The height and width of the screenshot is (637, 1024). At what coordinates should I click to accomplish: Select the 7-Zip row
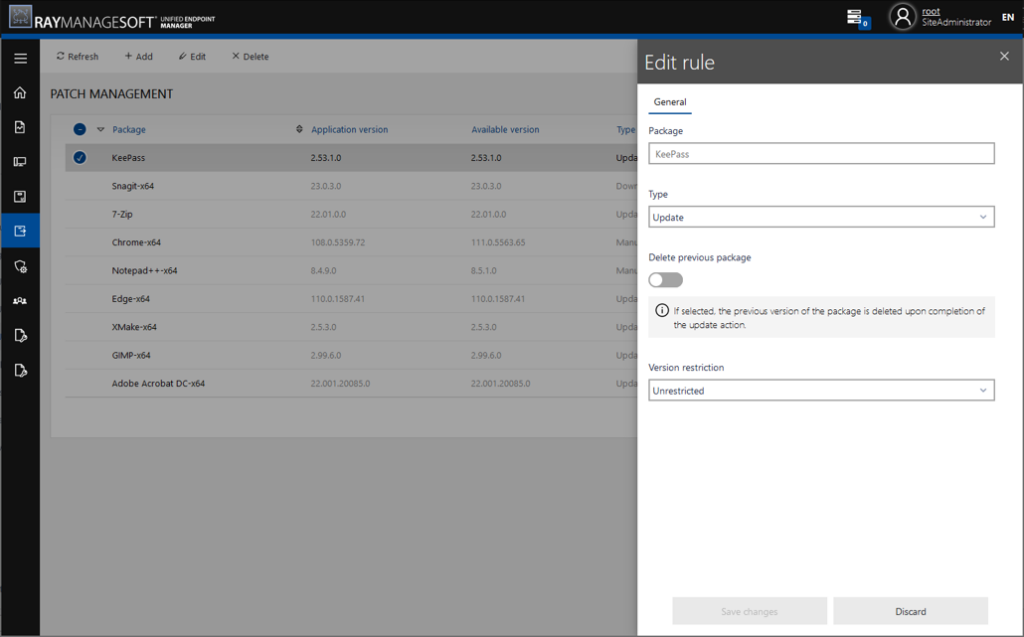click(351, 214)
